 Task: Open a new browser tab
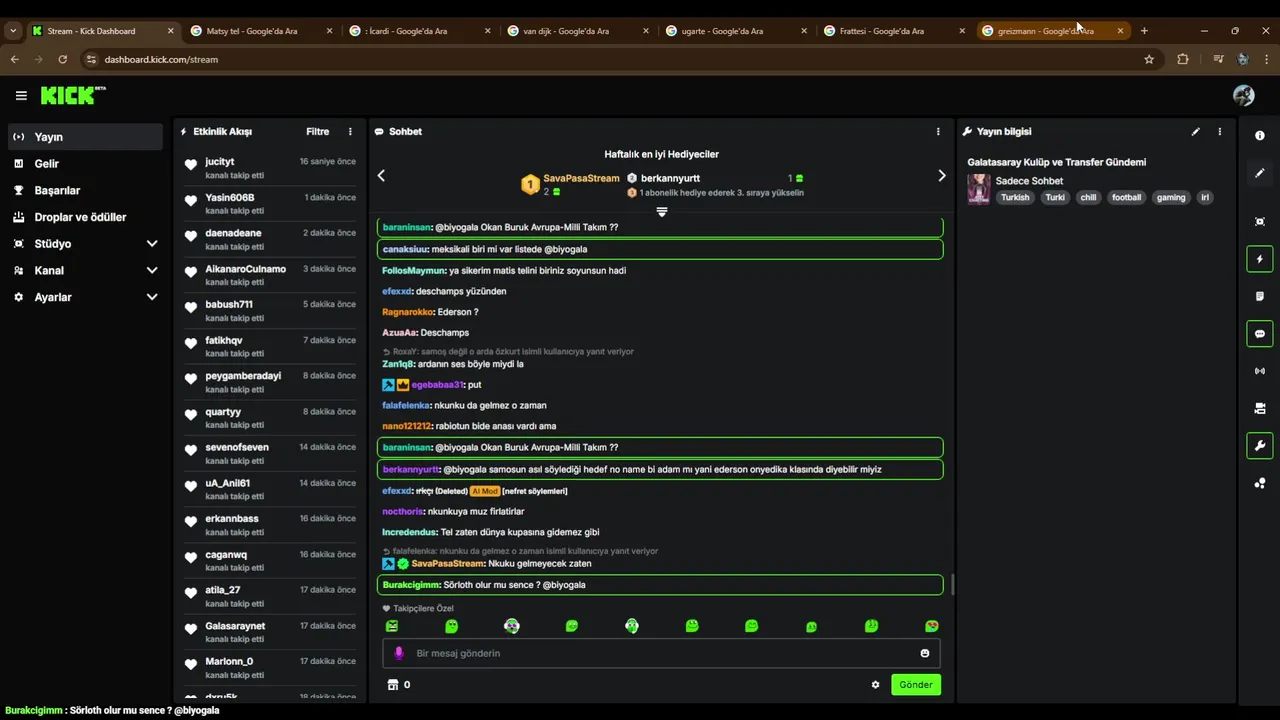click(1144, 31)
